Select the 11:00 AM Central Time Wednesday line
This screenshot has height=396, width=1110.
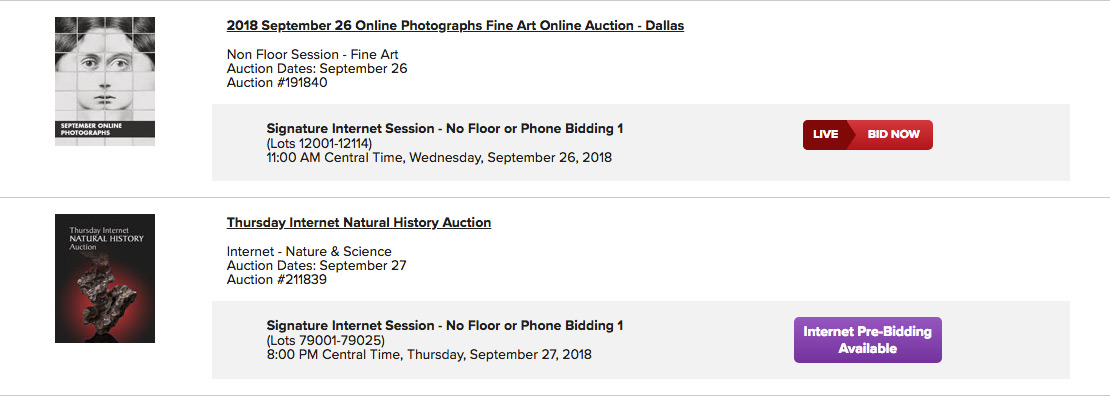click(x=439, y=157)
